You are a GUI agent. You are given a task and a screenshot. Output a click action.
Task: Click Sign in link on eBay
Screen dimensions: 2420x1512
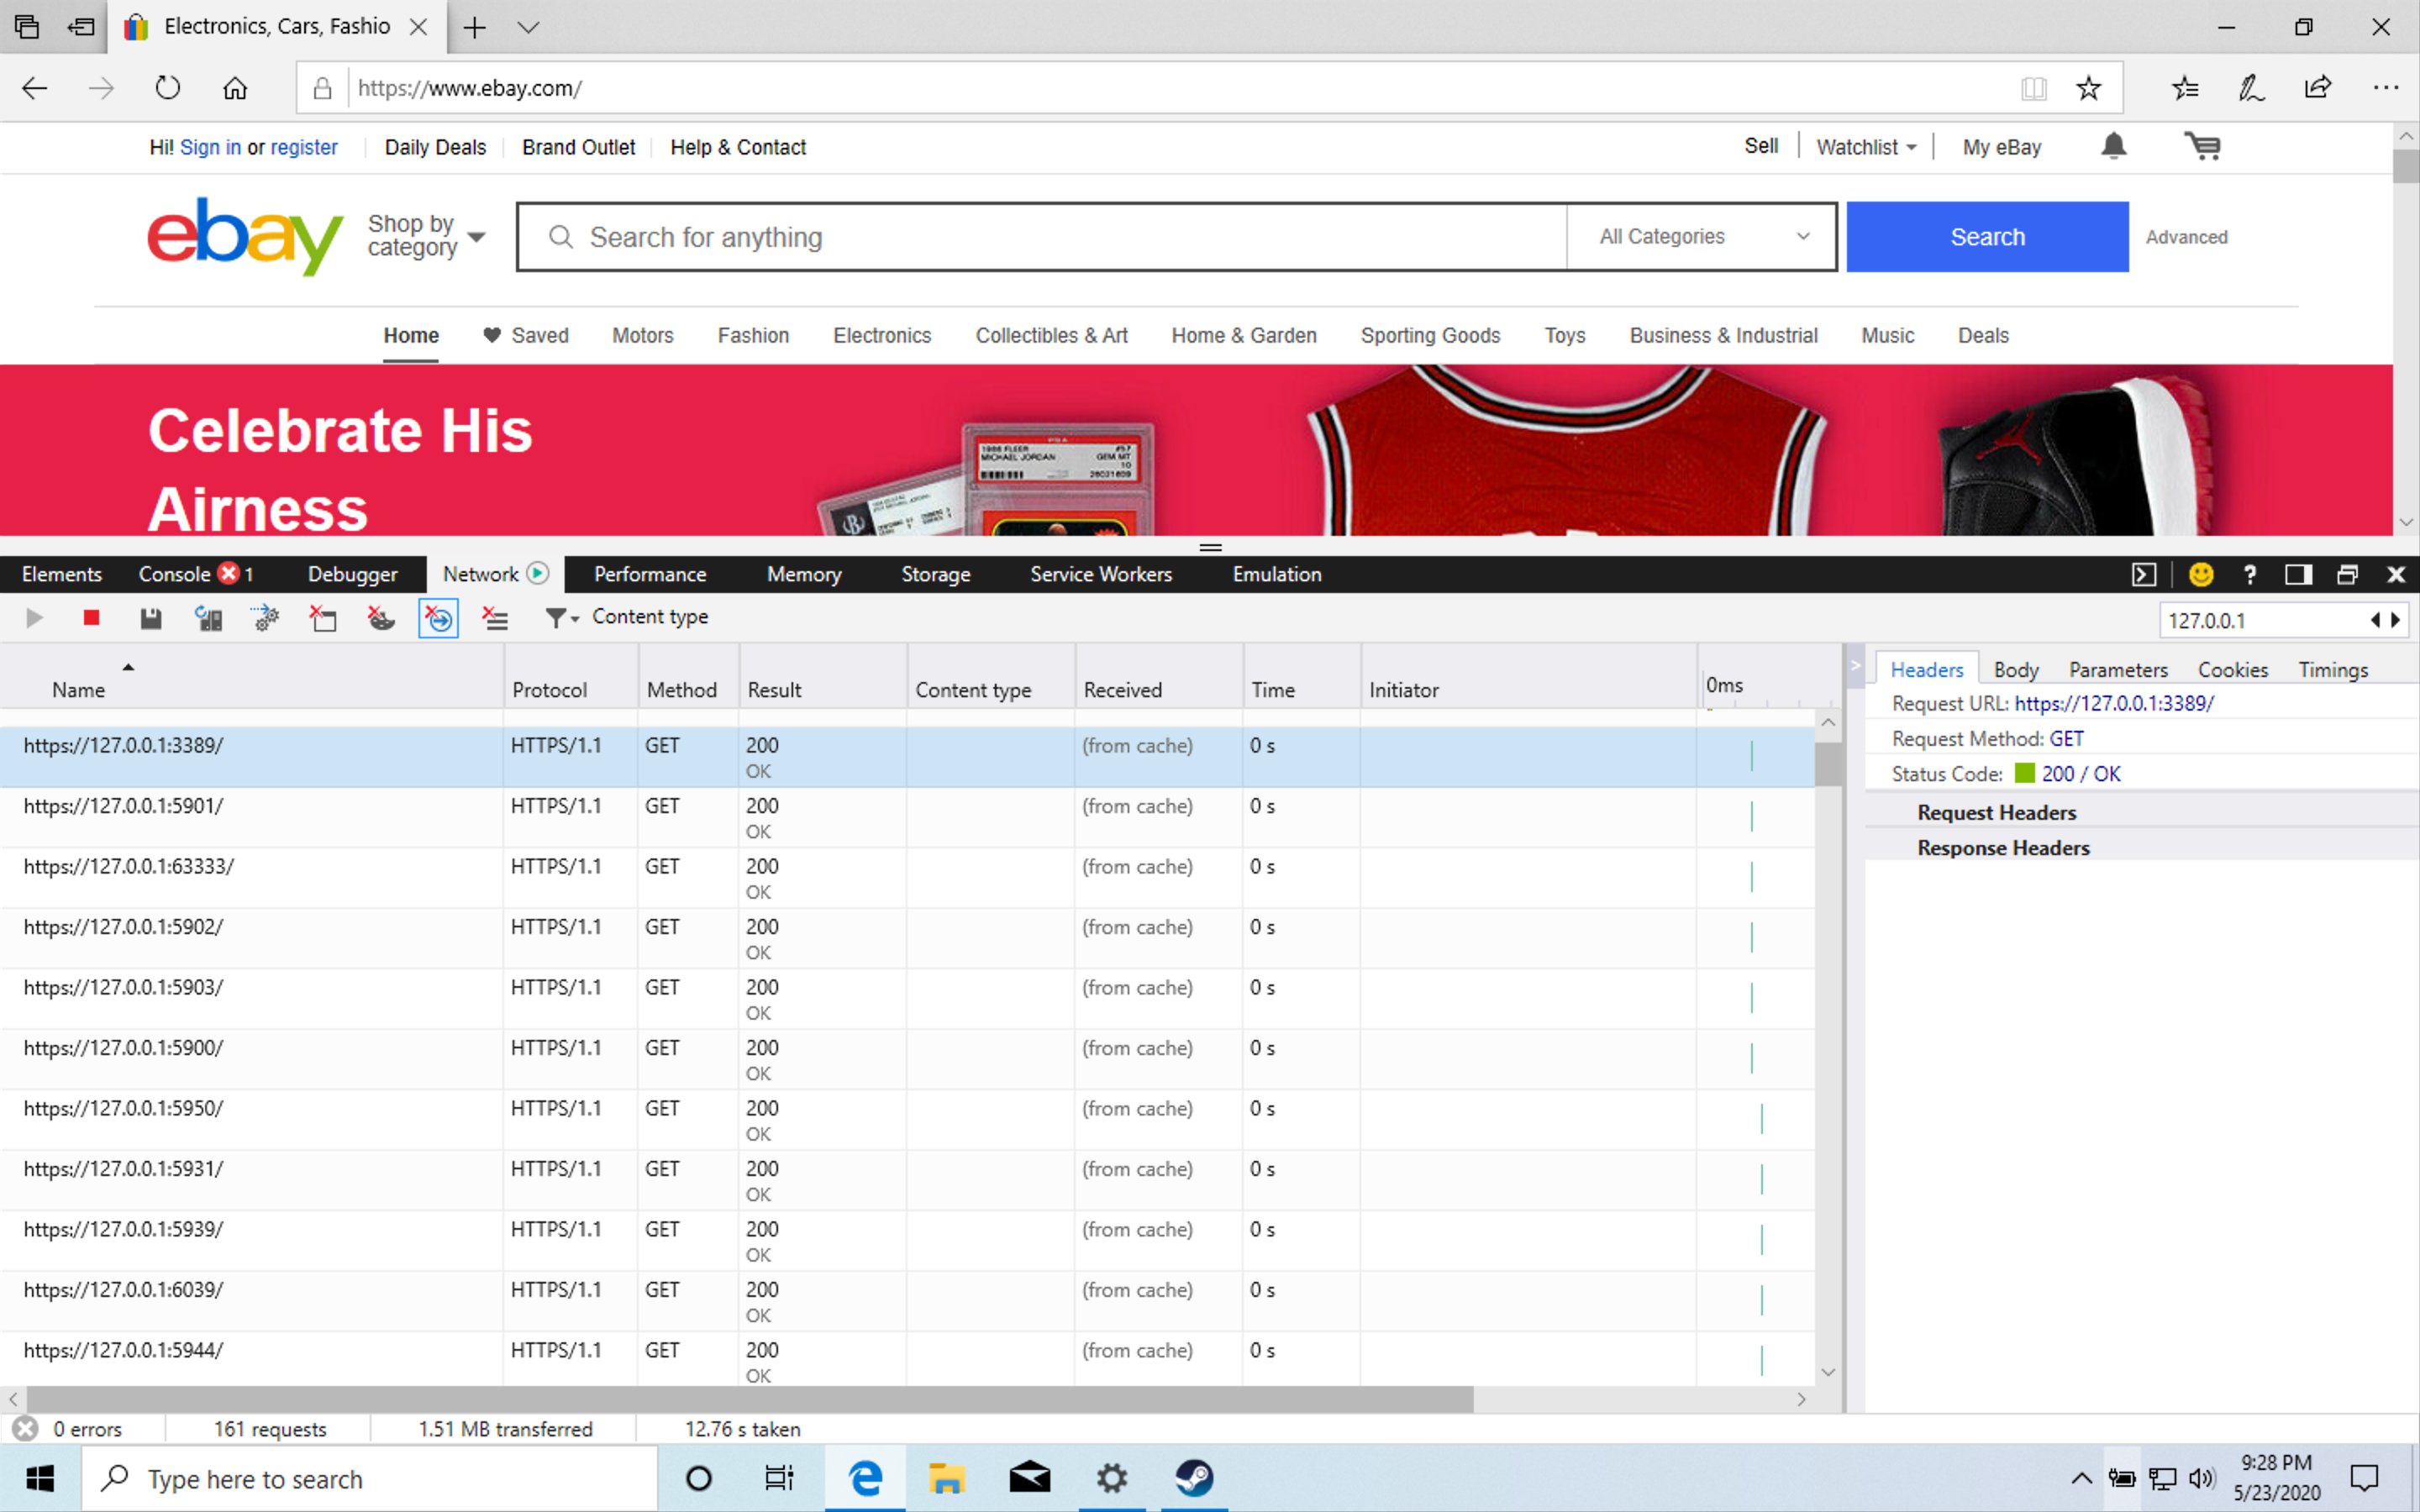pos(209,148)
